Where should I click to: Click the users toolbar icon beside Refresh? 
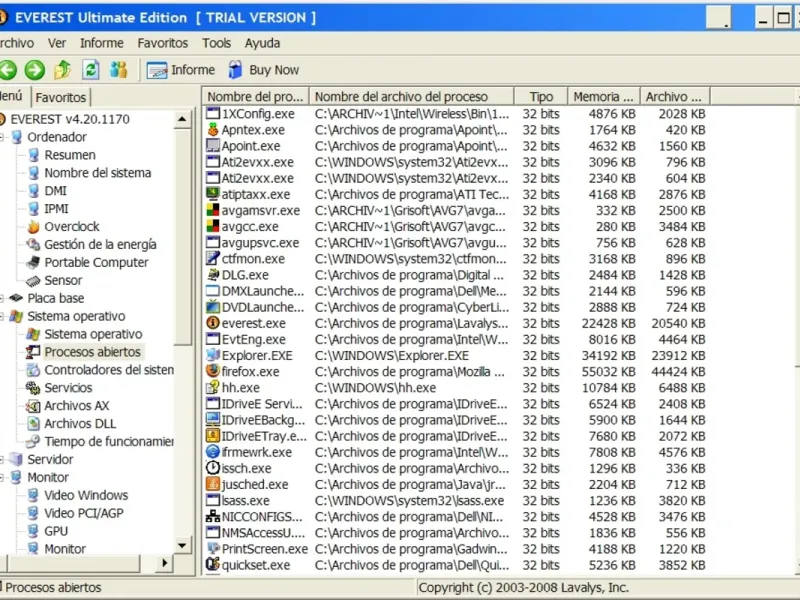pos(119,70)
